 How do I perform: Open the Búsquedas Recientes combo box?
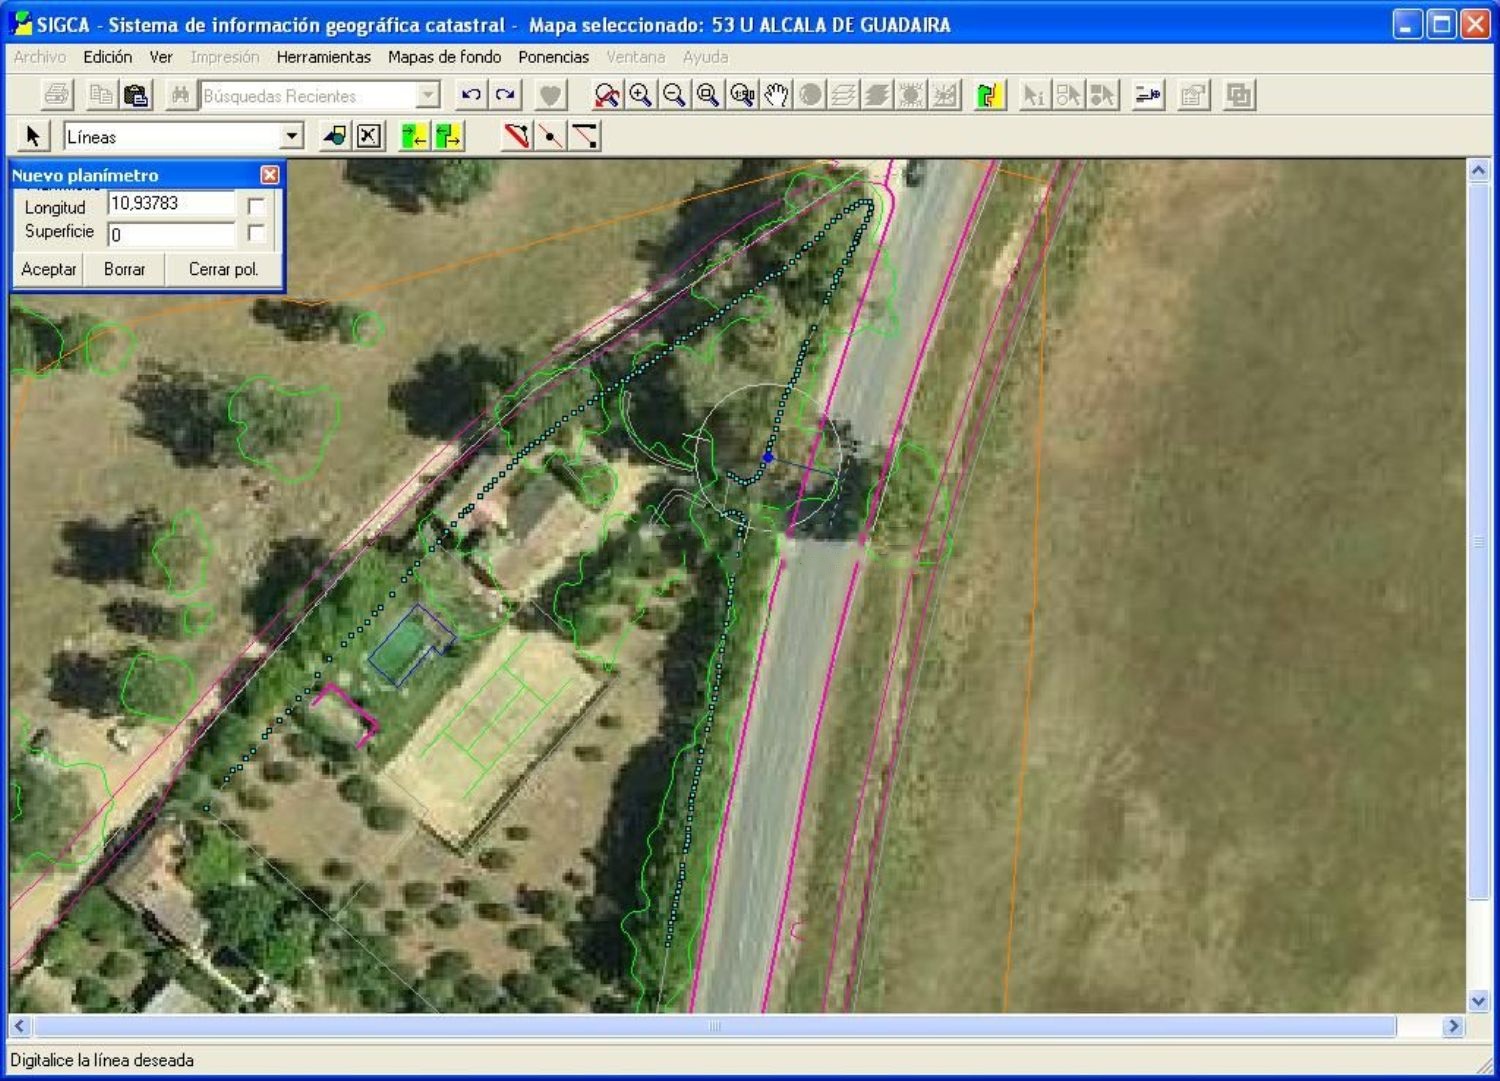(428, 96)
